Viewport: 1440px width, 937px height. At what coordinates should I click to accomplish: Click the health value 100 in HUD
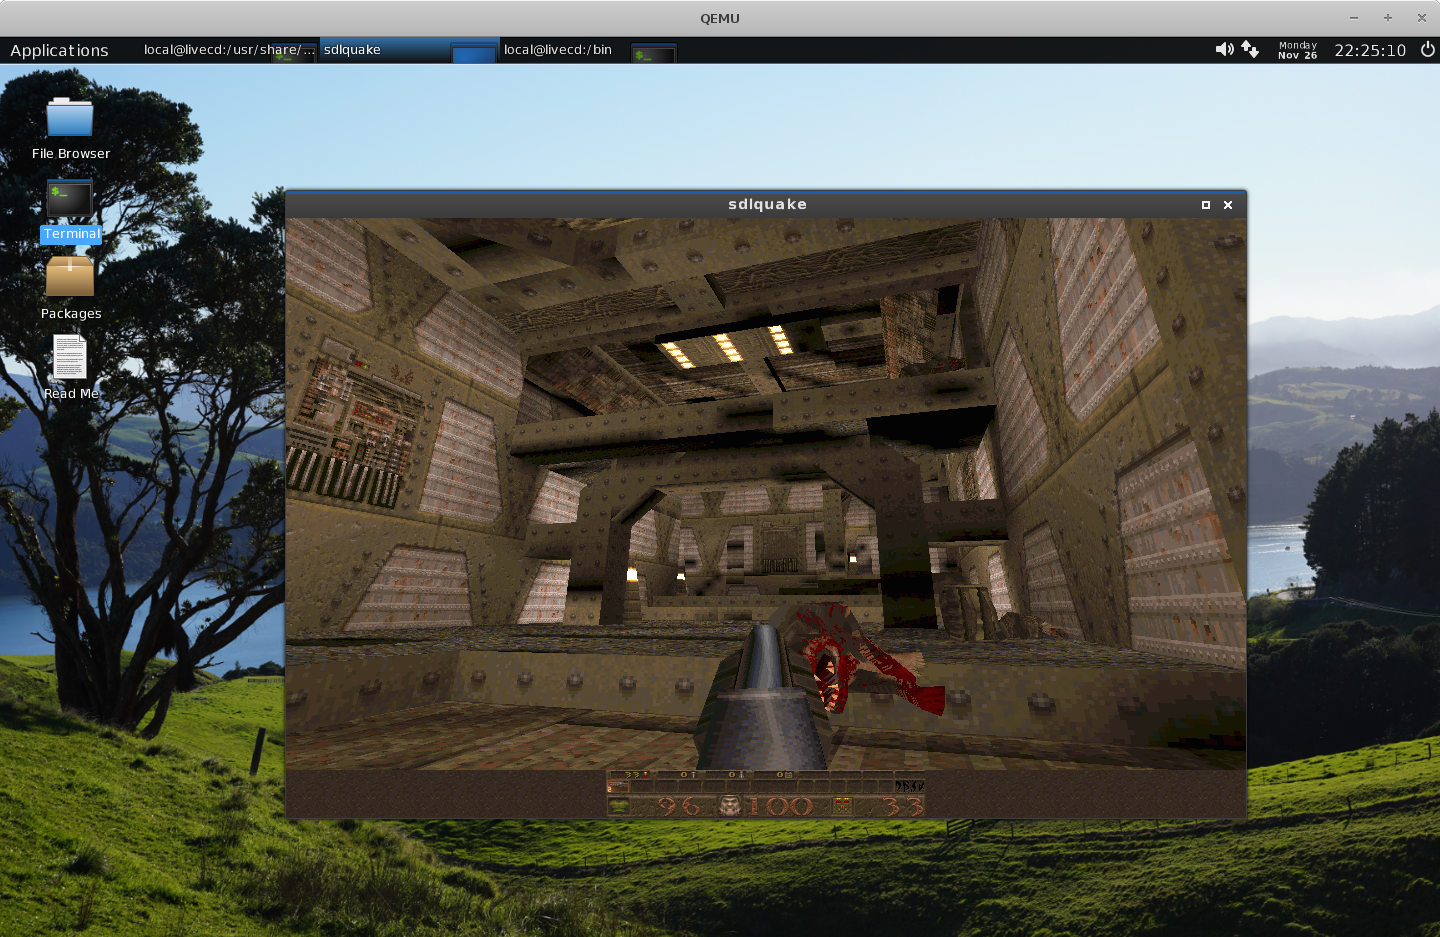pos(780,806)
